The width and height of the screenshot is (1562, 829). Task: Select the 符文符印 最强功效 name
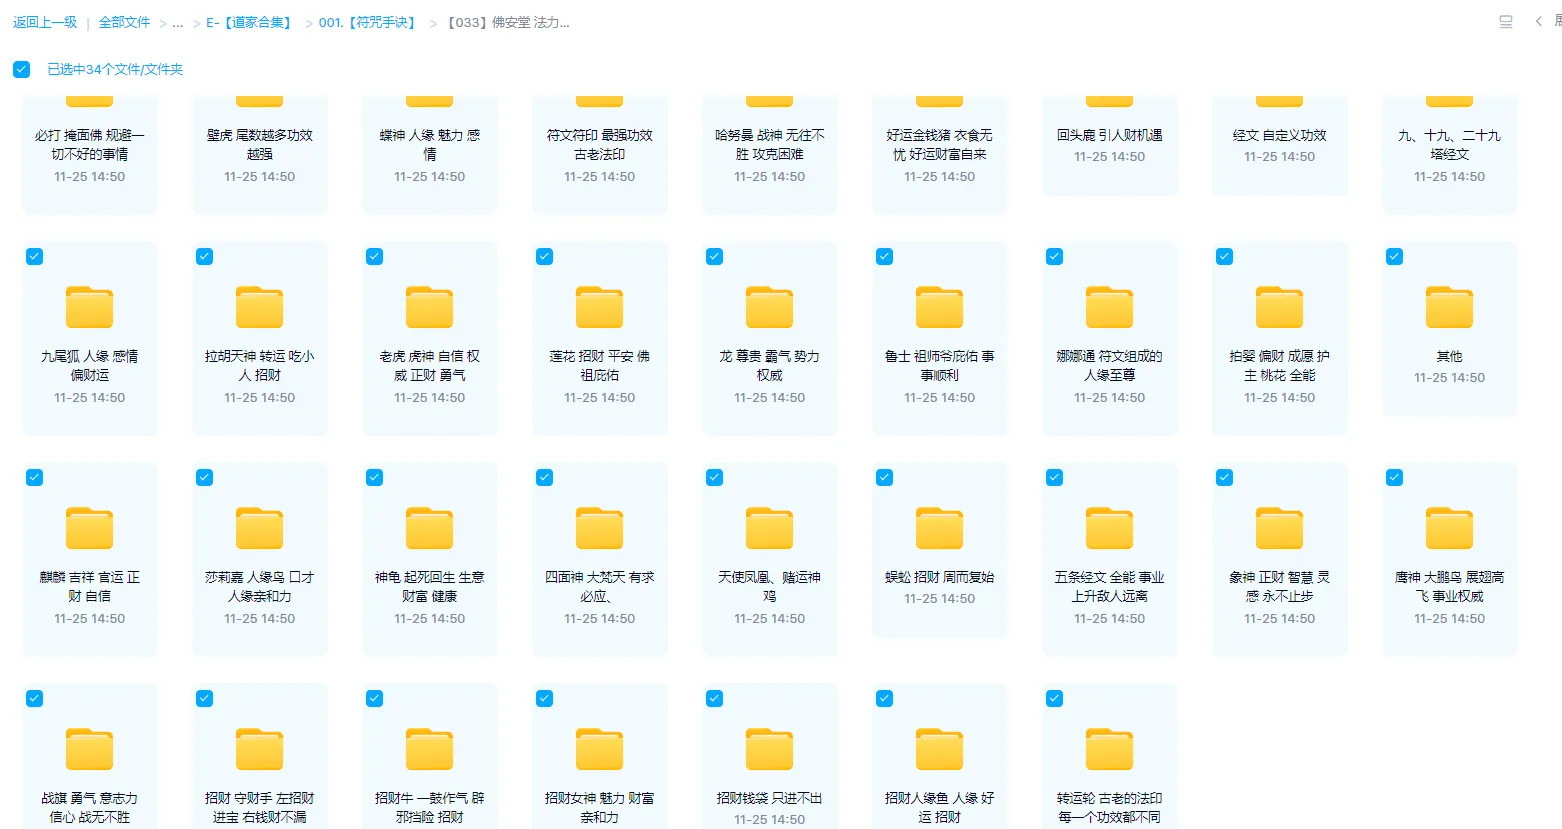[x=600, y=145]
